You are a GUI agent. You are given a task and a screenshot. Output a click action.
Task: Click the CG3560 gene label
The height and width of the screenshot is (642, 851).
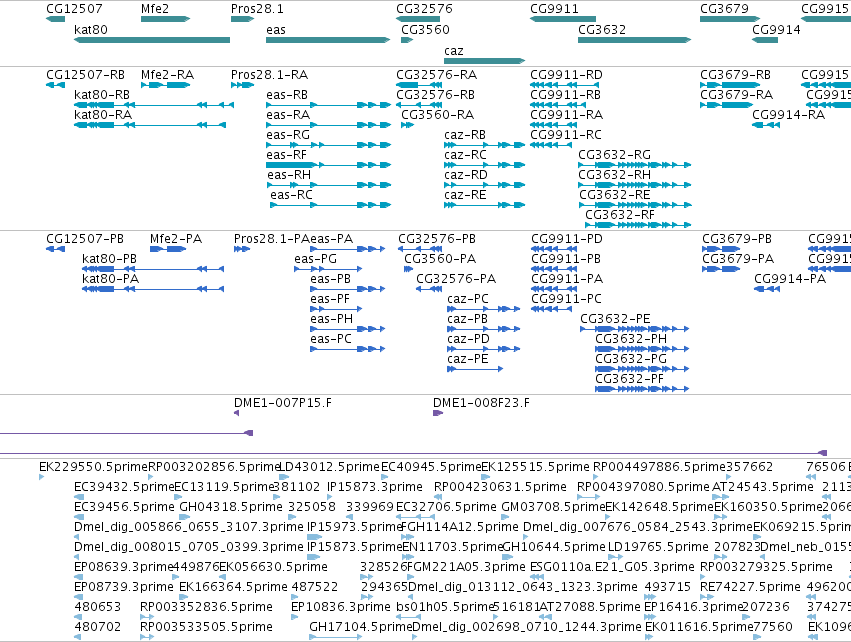[426, 29]
